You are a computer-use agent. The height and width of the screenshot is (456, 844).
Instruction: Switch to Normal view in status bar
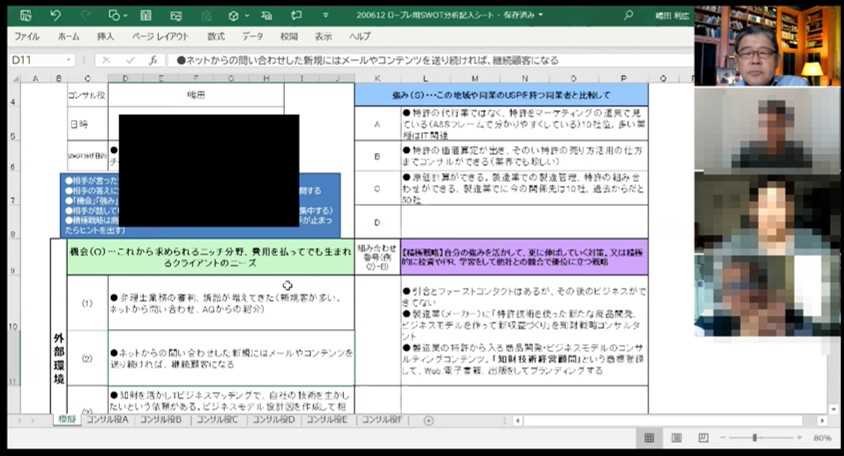pyautogui.click(x=649, y=438)
